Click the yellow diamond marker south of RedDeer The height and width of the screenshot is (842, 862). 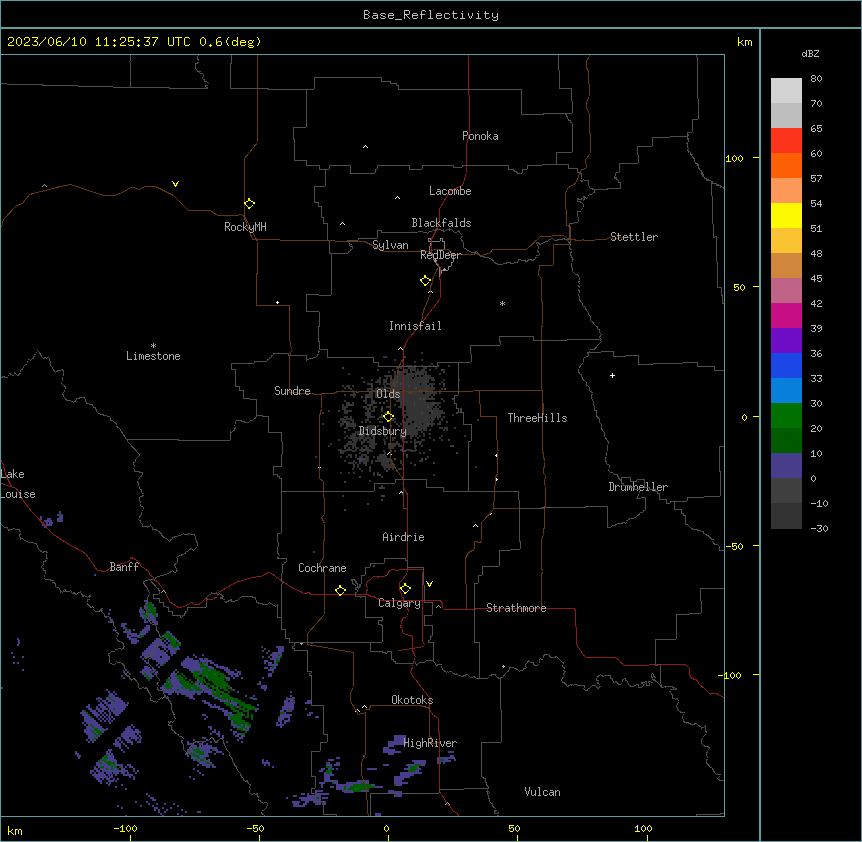426,281
